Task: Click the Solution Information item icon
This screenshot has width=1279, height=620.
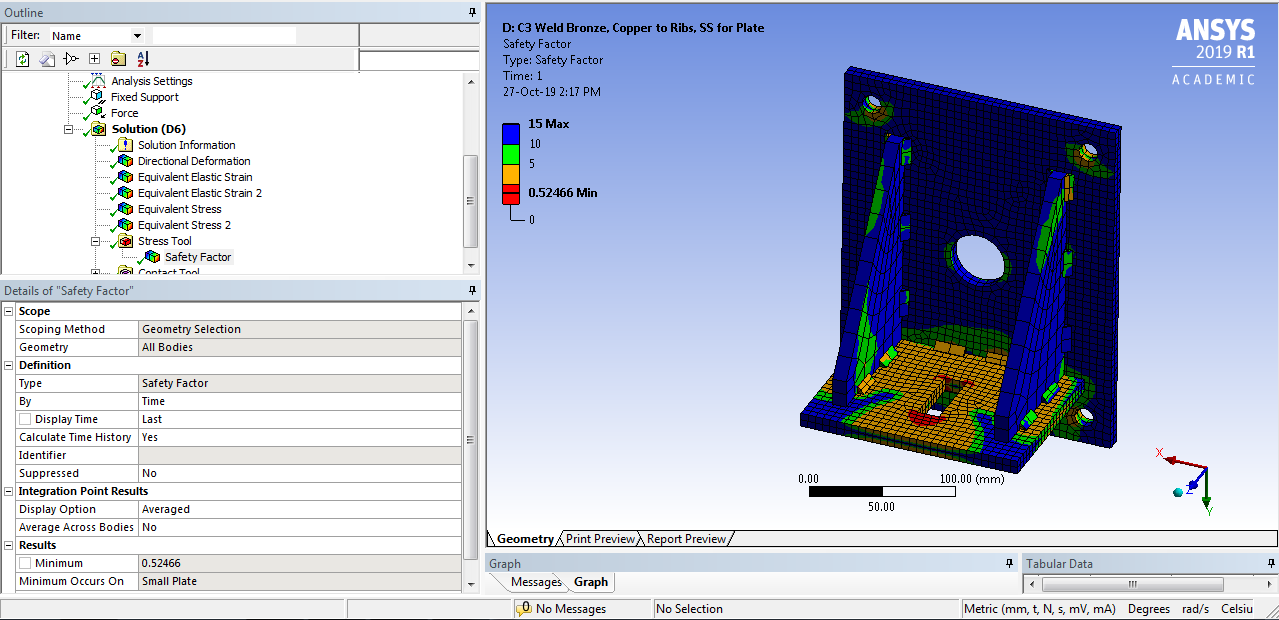Action: [123, 145]
